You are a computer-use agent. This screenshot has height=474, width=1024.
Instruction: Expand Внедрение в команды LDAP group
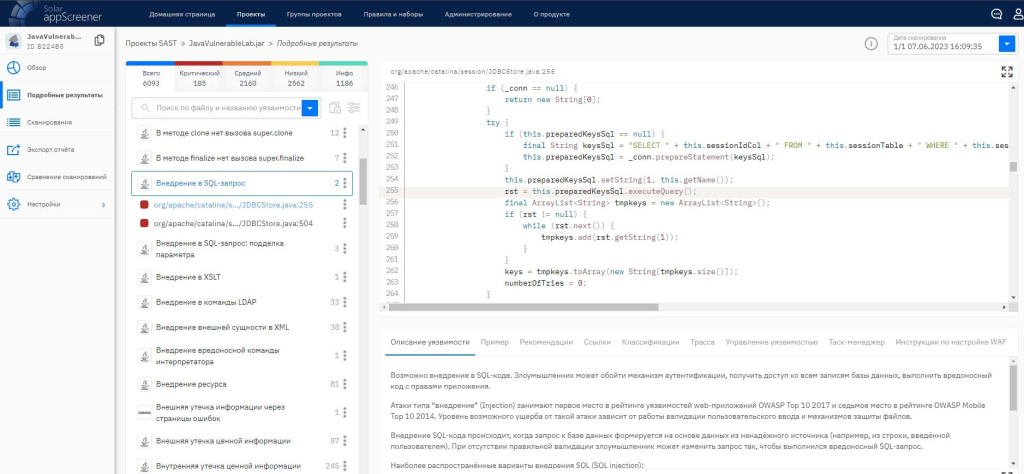(x=206, y=302)
